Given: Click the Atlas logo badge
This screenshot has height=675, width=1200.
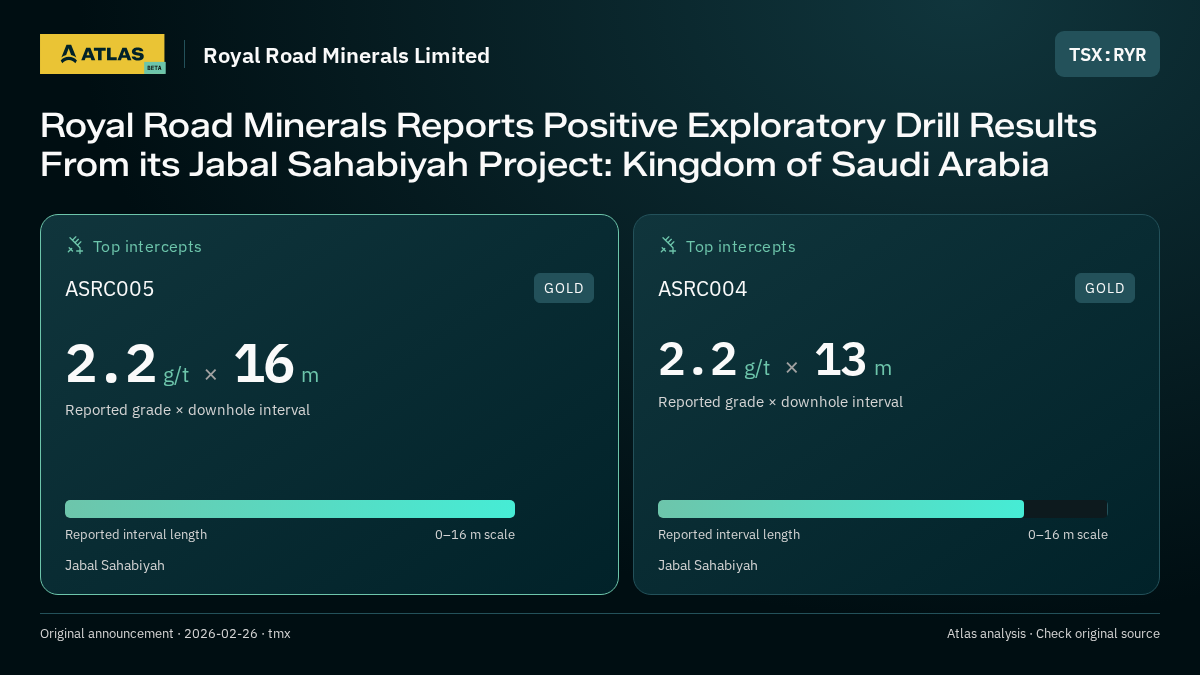Looking at the screenshot, I should 103,54.
